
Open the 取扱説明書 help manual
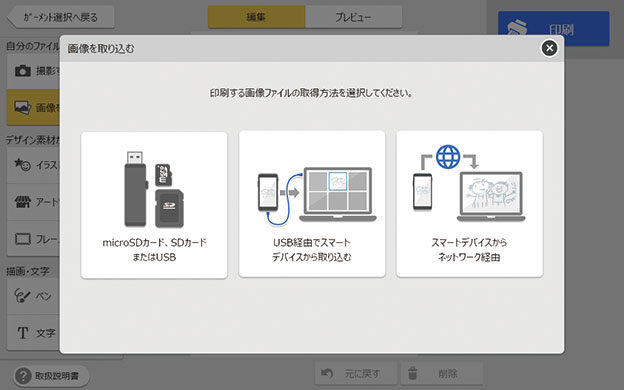coord(51,376)
